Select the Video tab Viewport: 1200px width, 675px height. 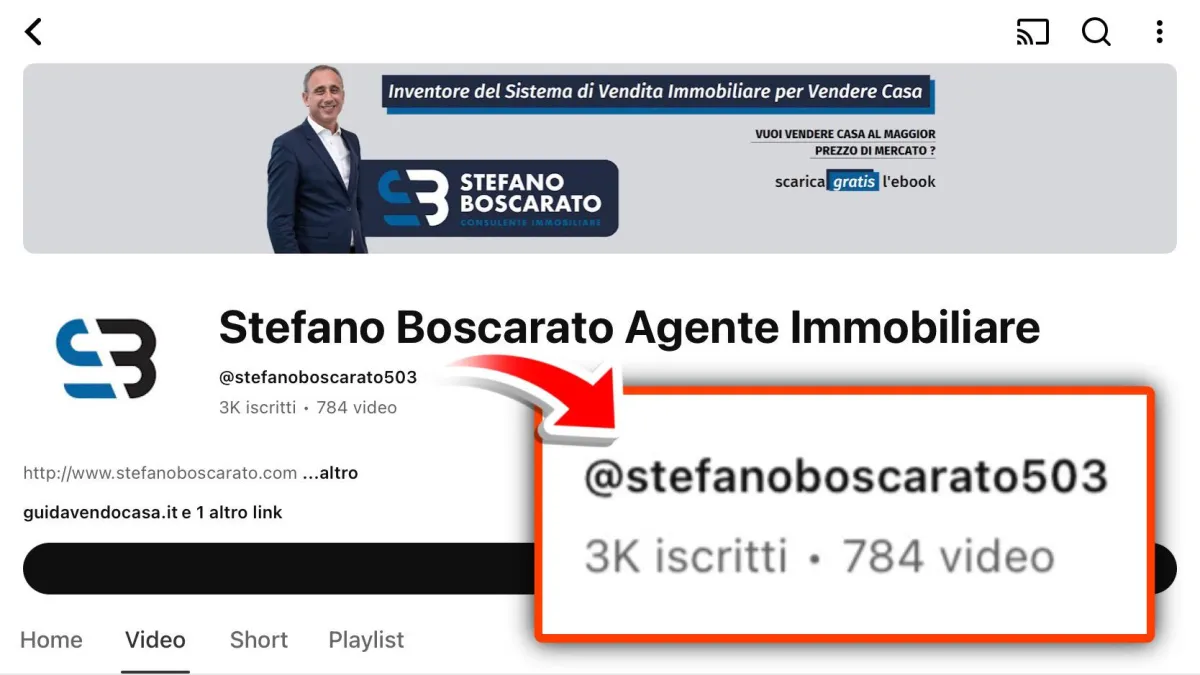tap(155, 640)
